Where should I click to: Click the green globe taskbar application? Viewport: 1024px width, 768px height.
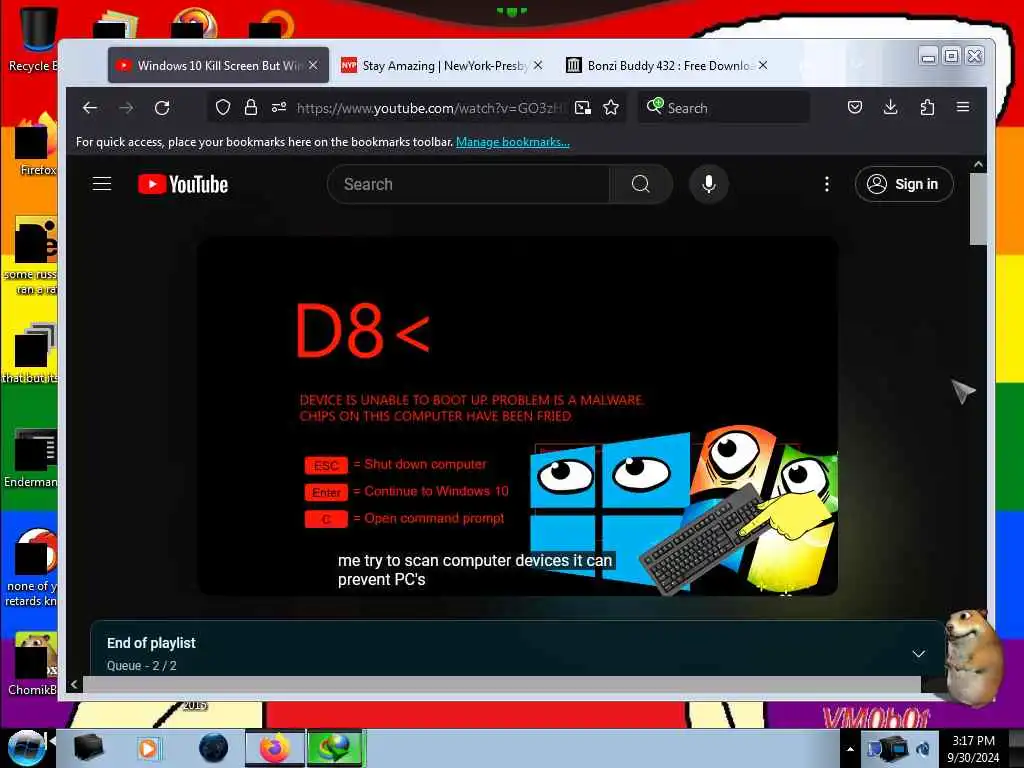335,748
